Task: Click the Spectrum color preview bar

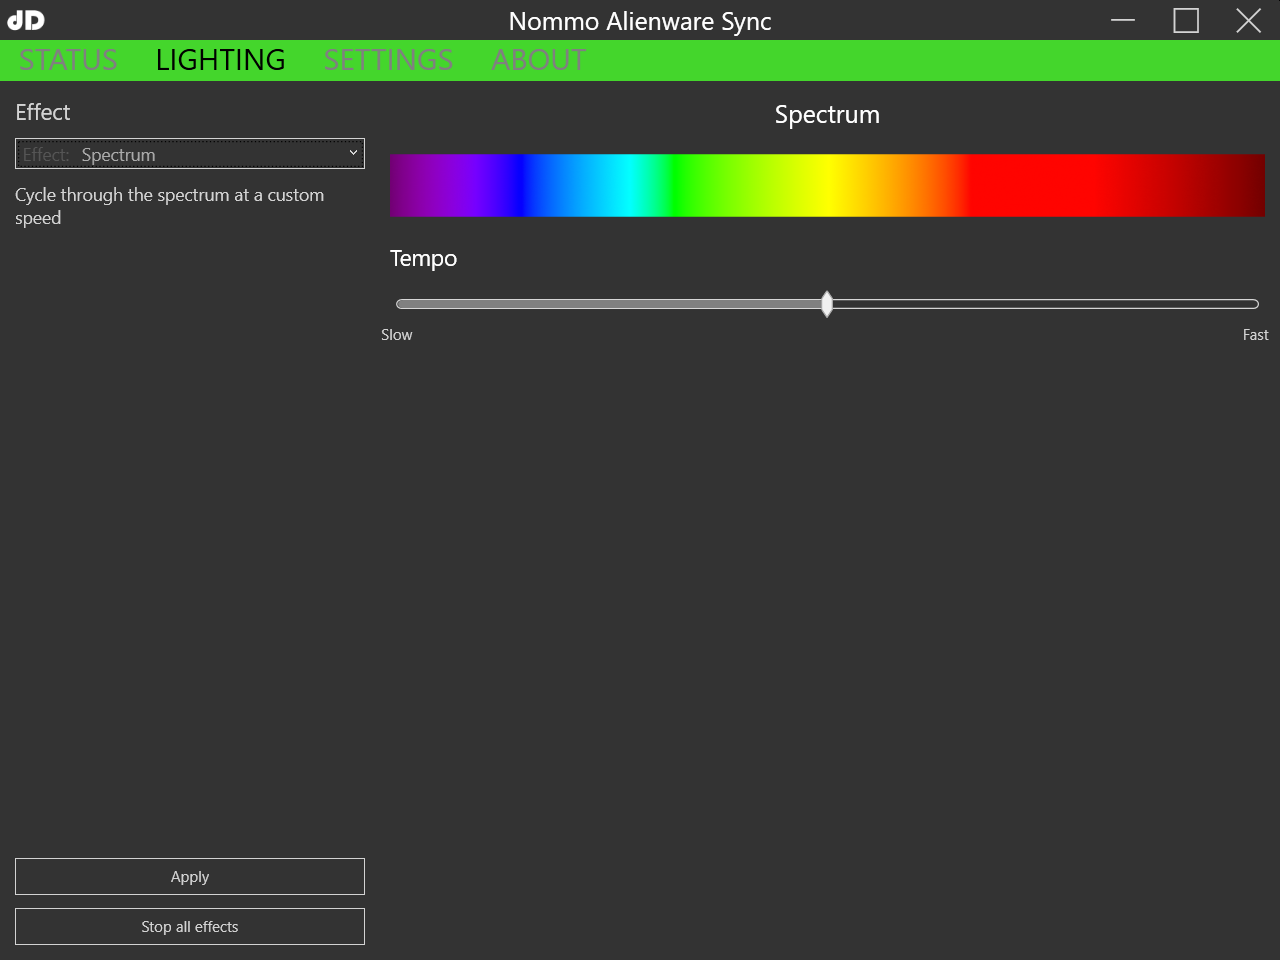Action: tap(827, 185)
